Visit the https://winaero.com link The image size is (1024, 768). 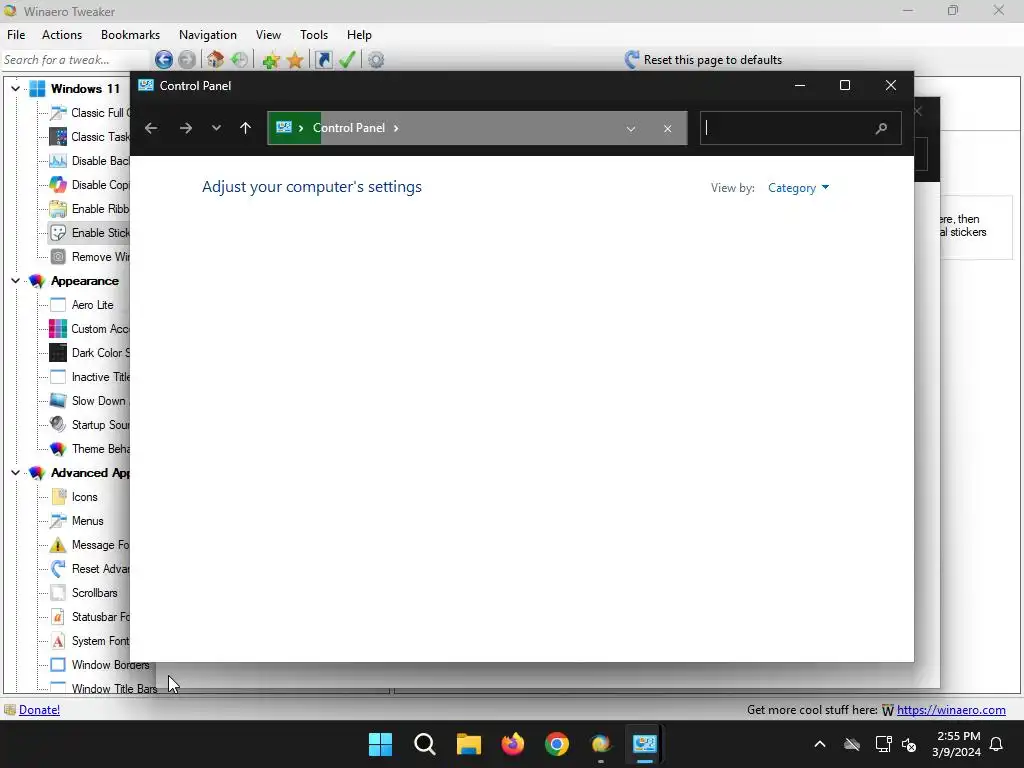951,710
